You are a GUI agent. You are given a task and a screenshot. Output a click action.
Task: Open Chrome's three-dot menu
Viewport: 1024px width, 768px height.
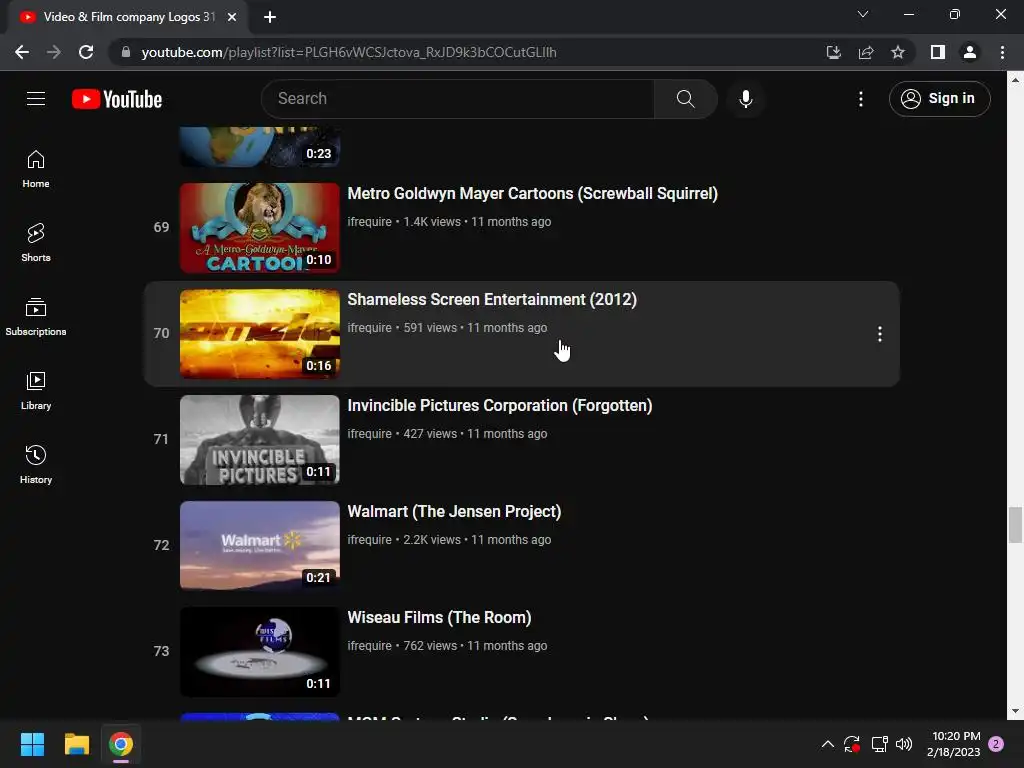pyautogui.click(x=1002, y=52)
